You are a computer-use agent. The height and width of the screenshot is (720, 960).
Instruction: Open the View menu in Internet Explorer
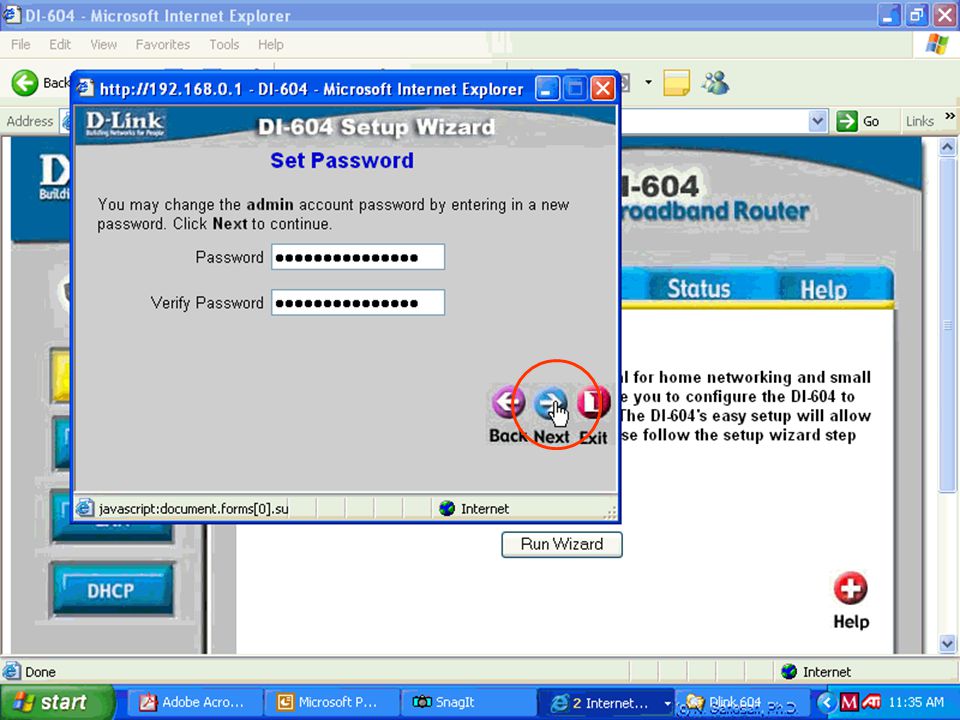[x=103, y=45]
